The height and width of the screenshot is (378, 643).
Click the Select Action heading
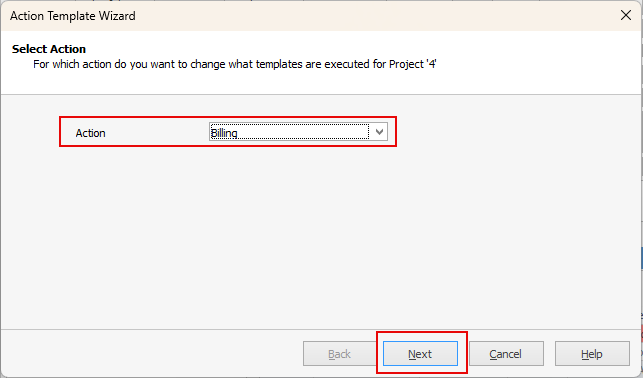pyautogui.click(x=49, y=49)
